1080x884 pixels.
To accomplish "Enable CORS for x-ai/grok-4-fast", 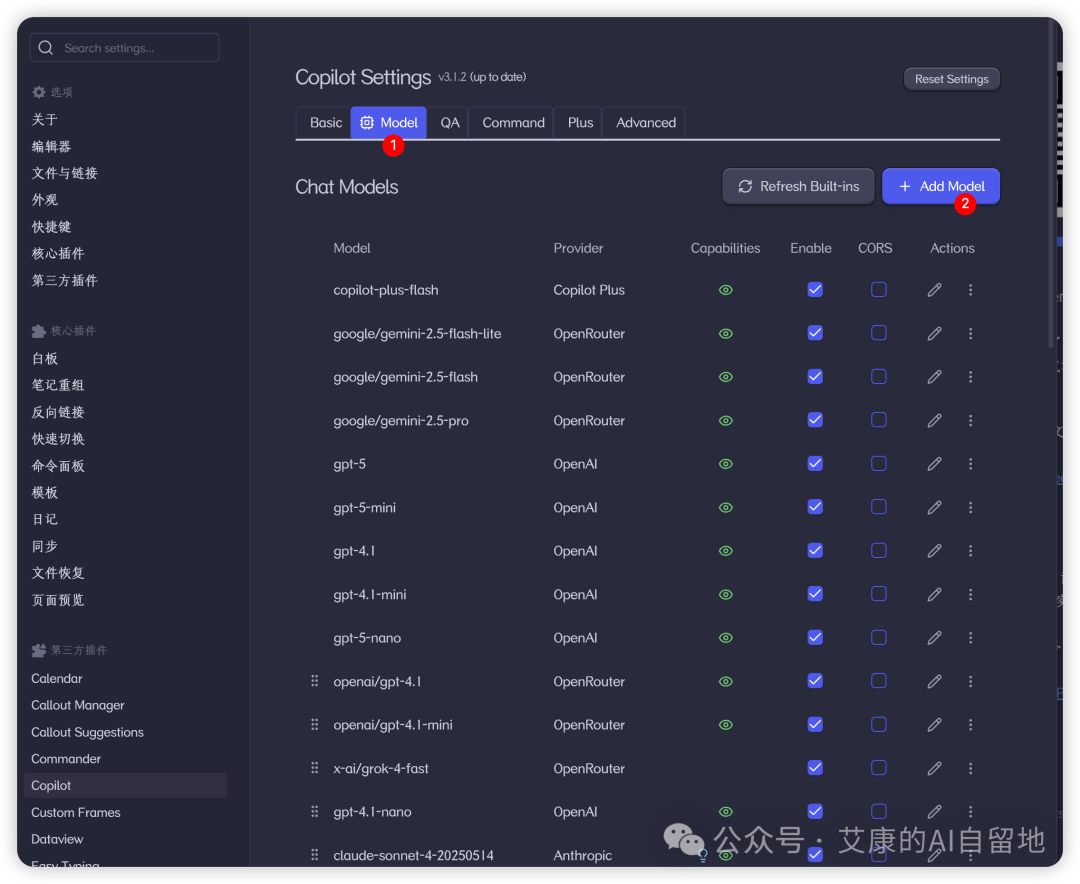I will 878,767.
